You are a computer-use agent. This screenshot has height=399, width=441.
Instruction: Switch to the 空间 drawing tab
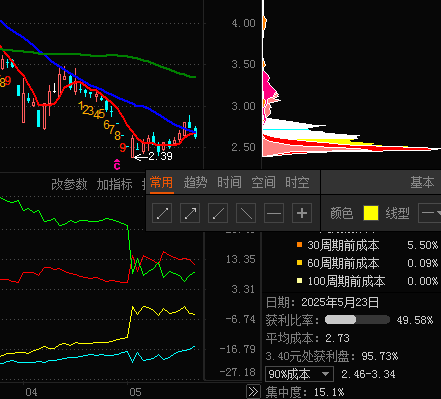(263, 182)
